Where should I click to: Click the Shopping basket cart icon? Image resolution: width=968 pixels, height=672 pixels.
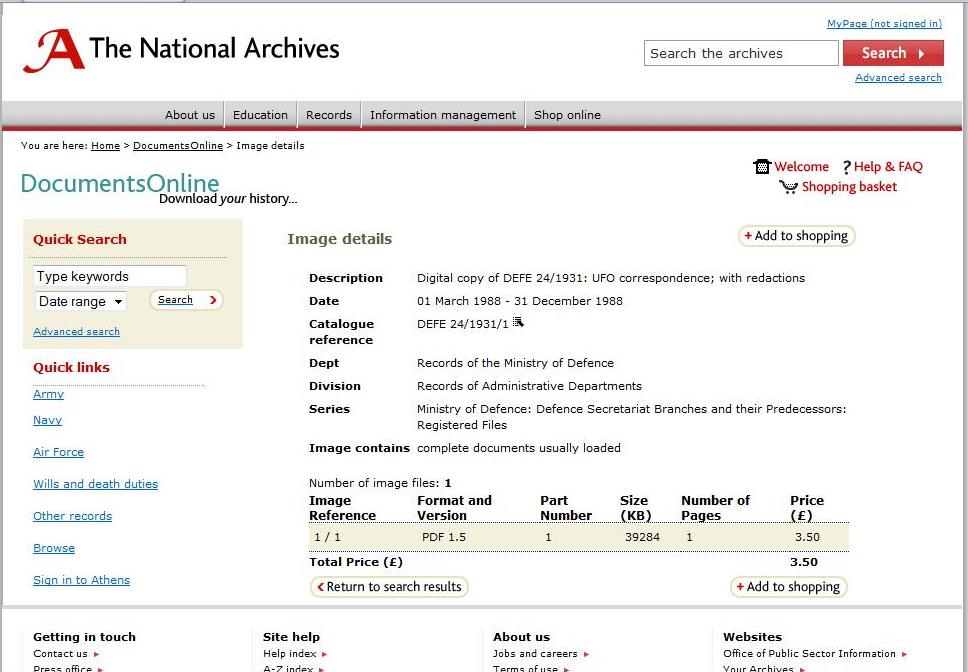click(x=788, y=187)
